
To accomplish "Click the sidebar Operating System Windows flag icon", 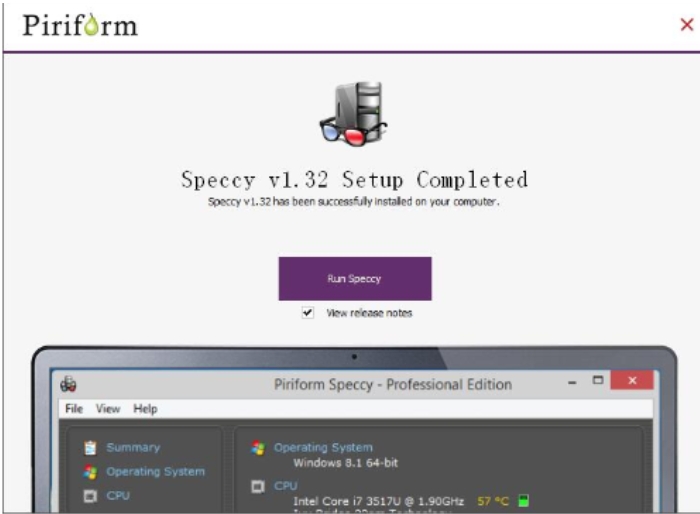I will coord(90,472).
